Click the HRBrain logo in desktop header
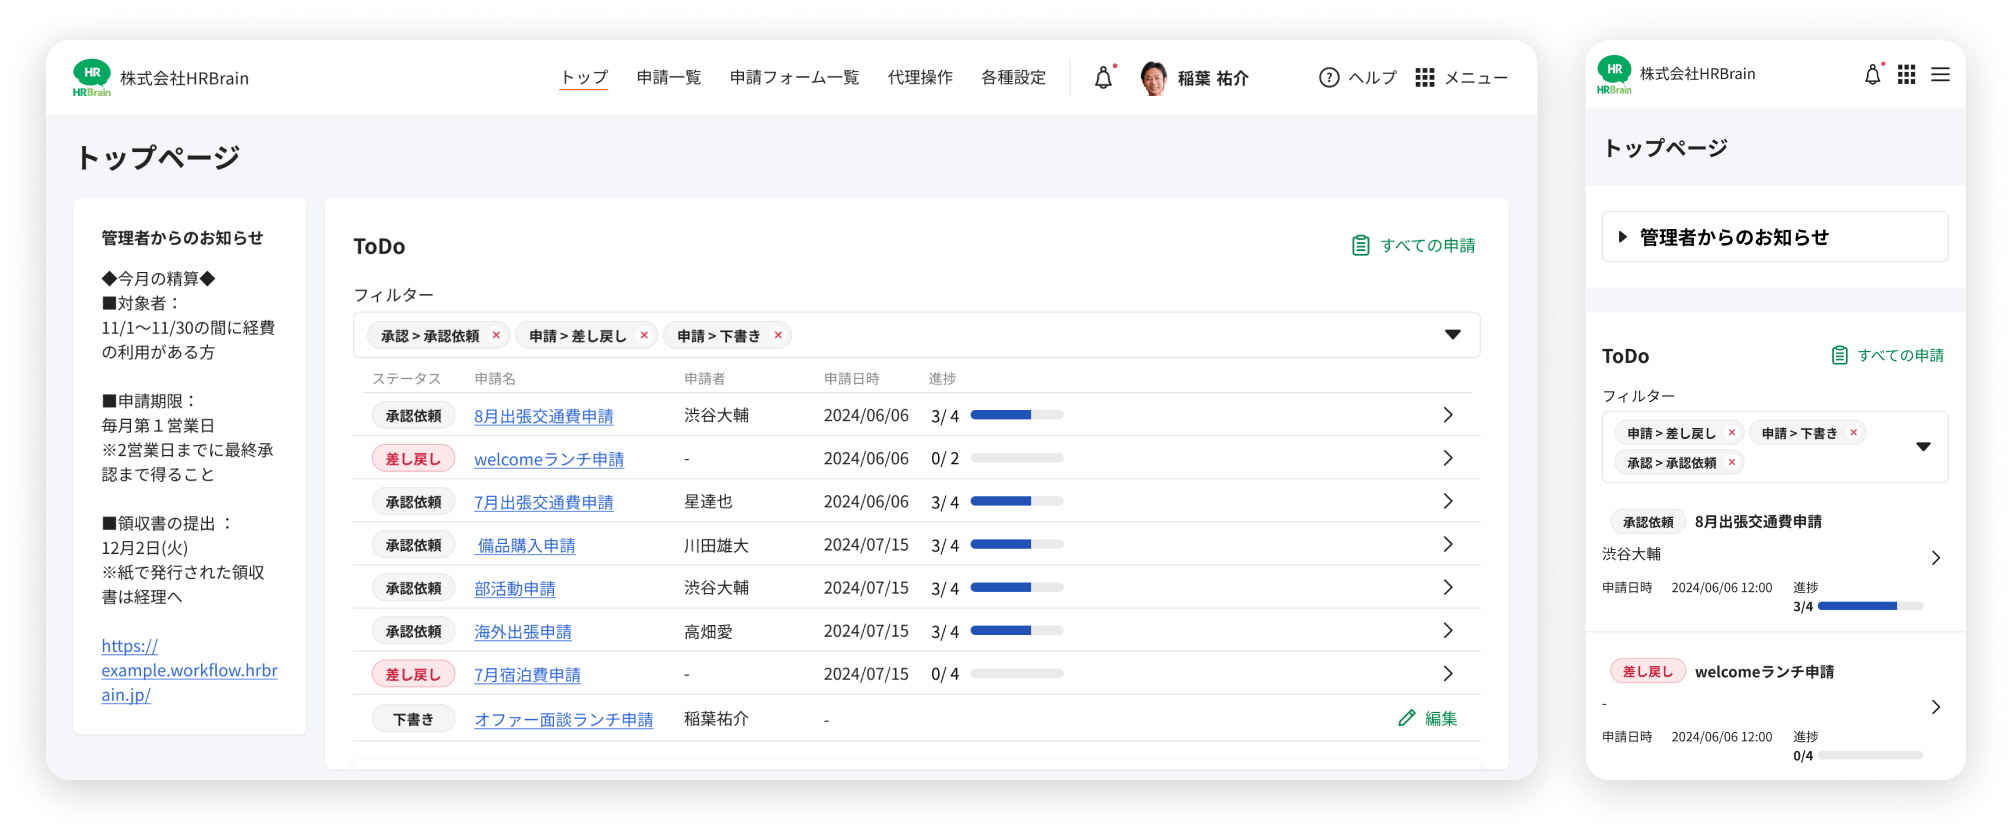Viewport: 2015px width, 837px height. tap(92, 78)
